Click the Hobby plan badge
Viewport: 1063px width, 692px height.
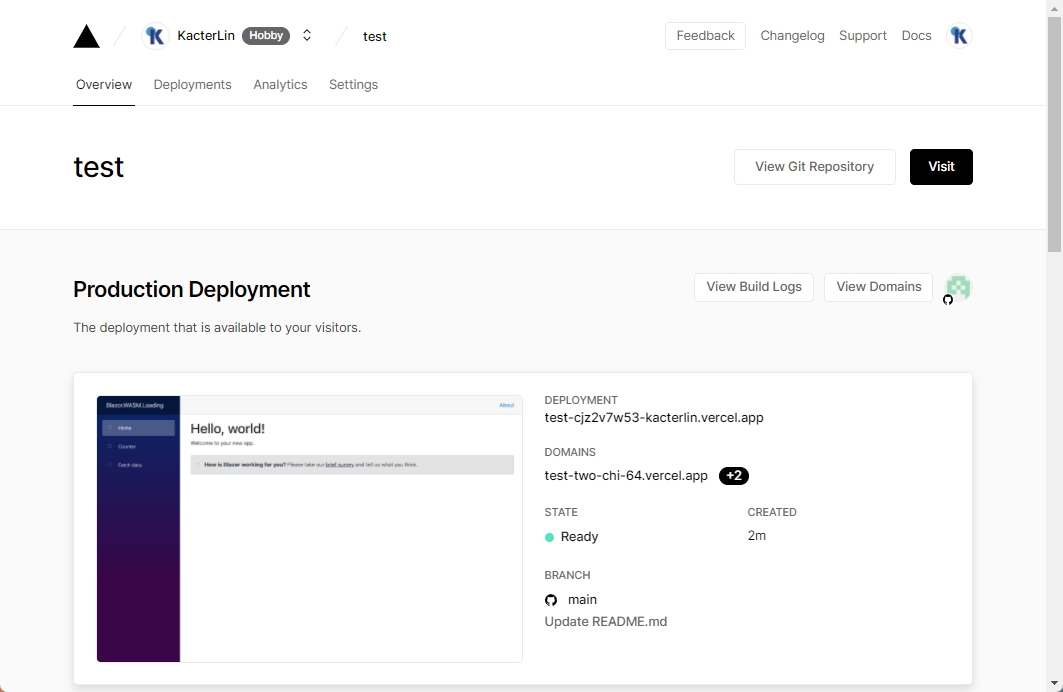266,36
